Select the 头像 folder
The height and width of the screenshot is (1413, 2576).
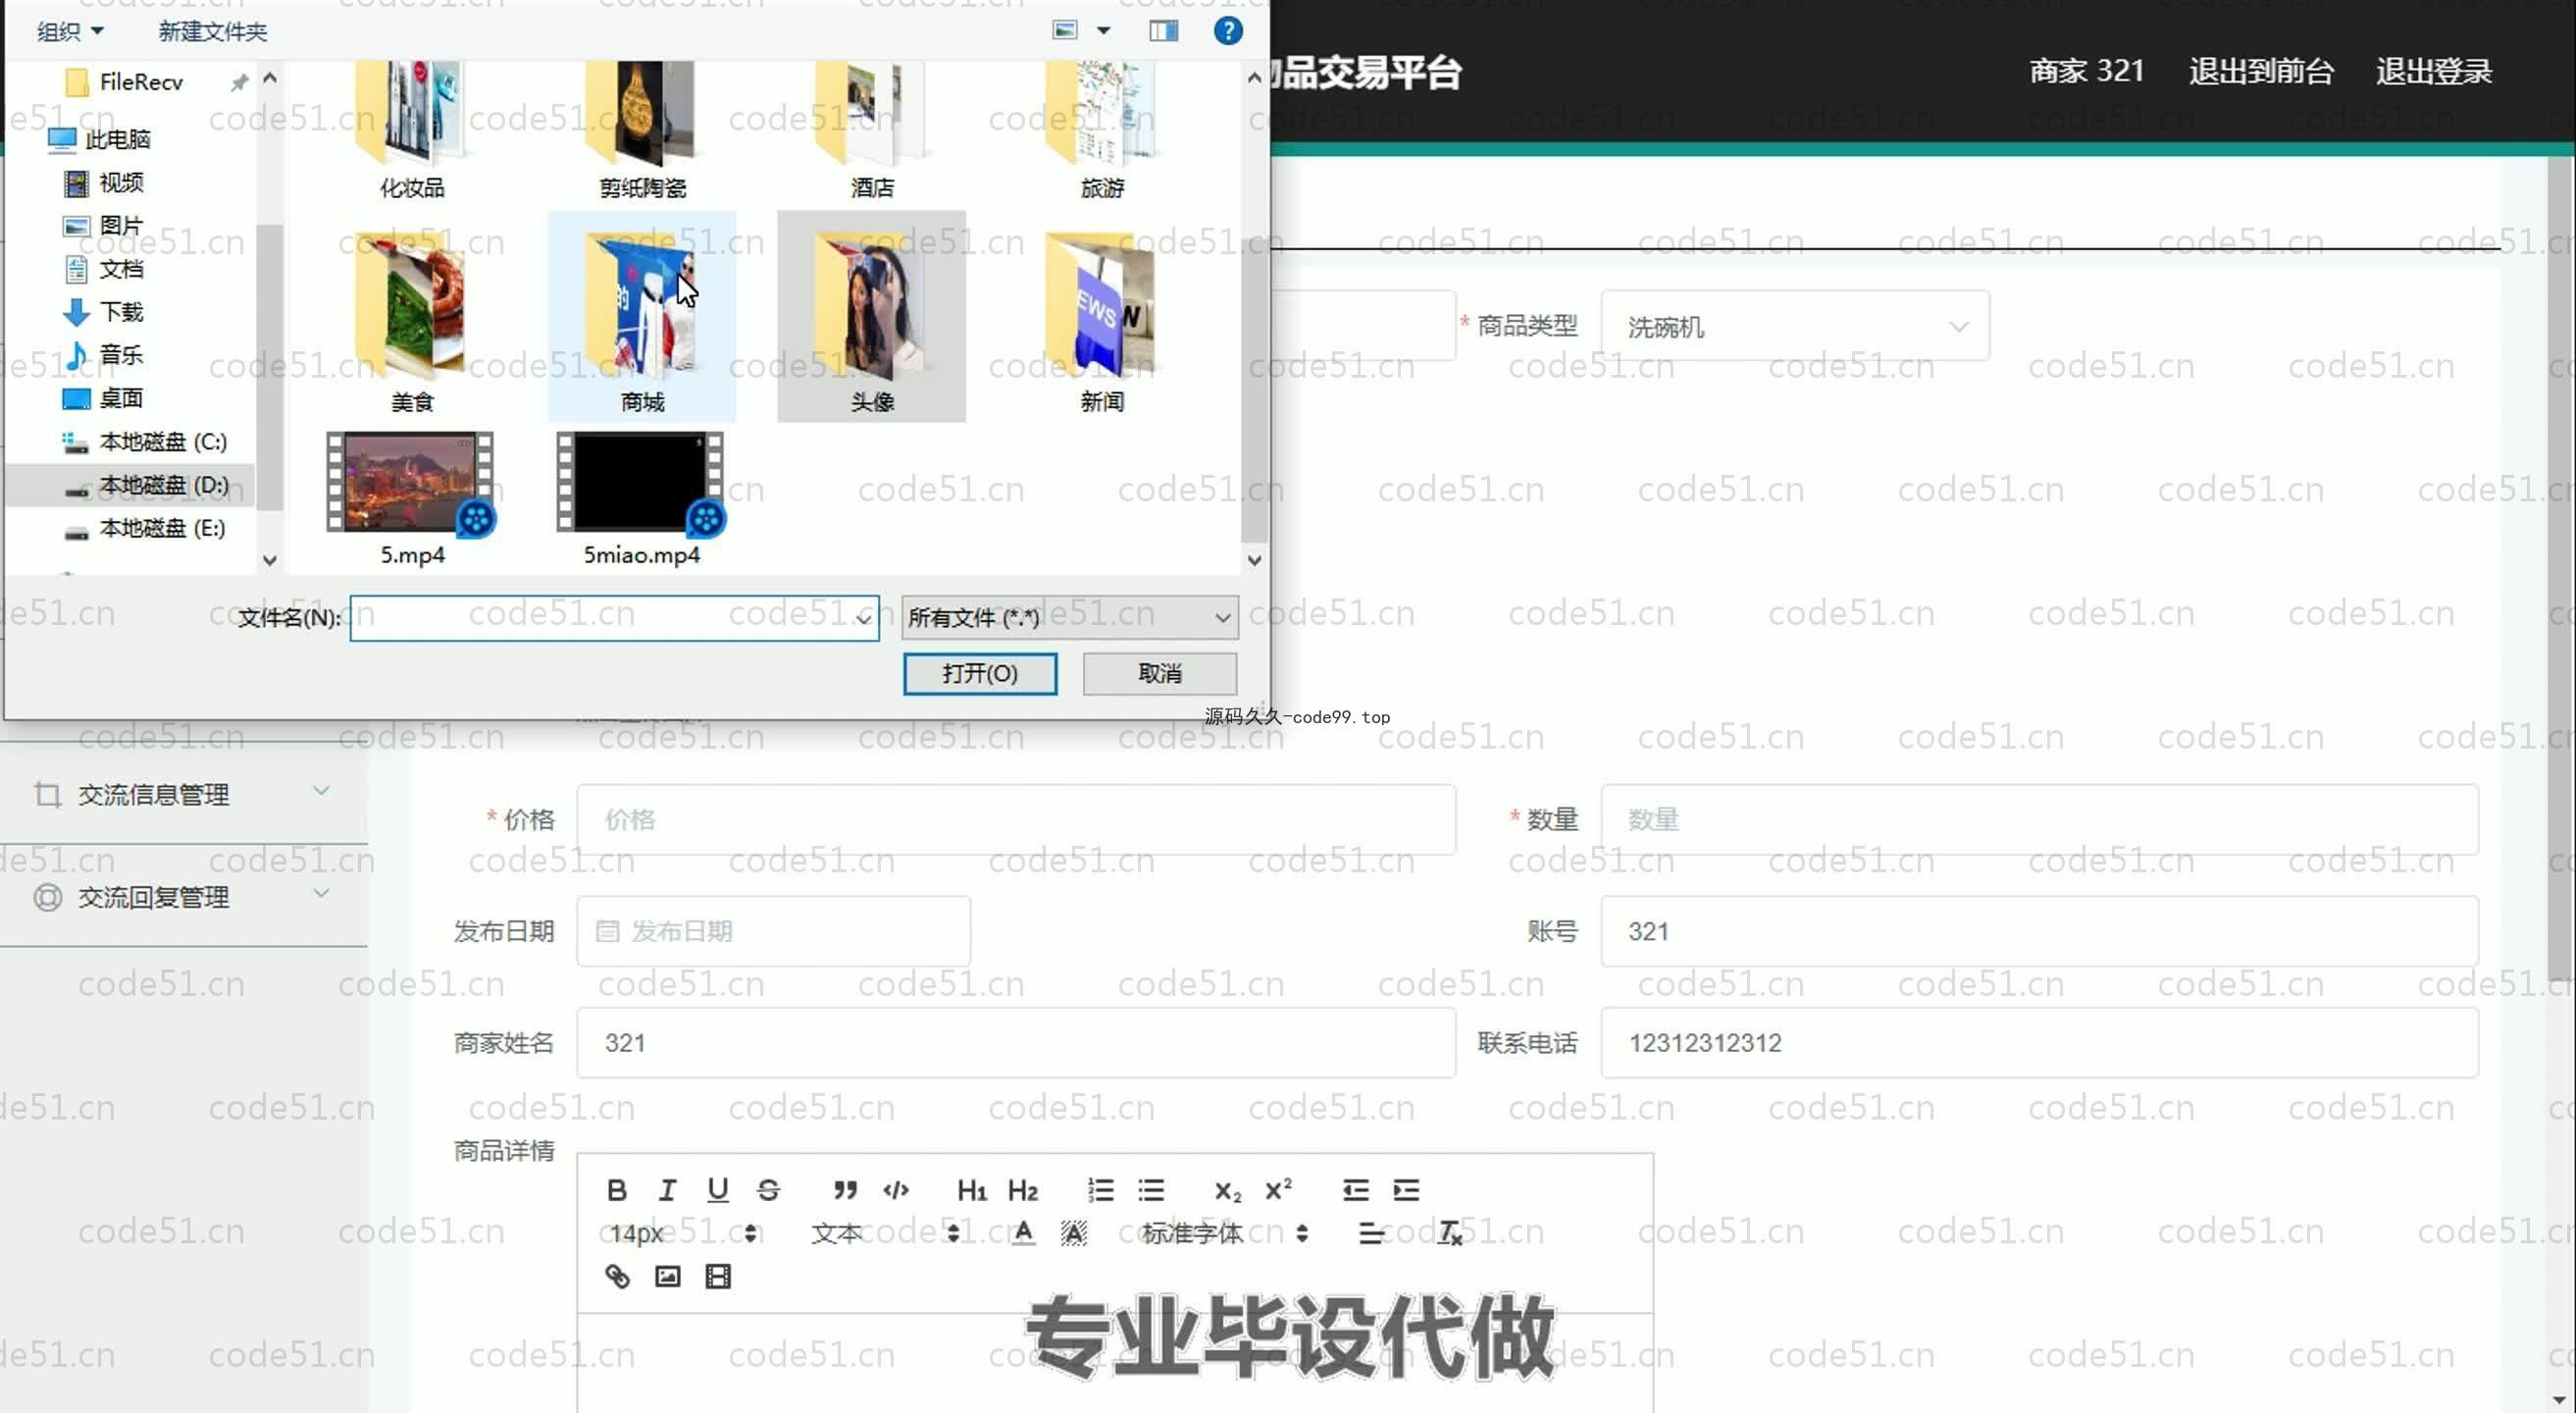click(x=871, y=316)
